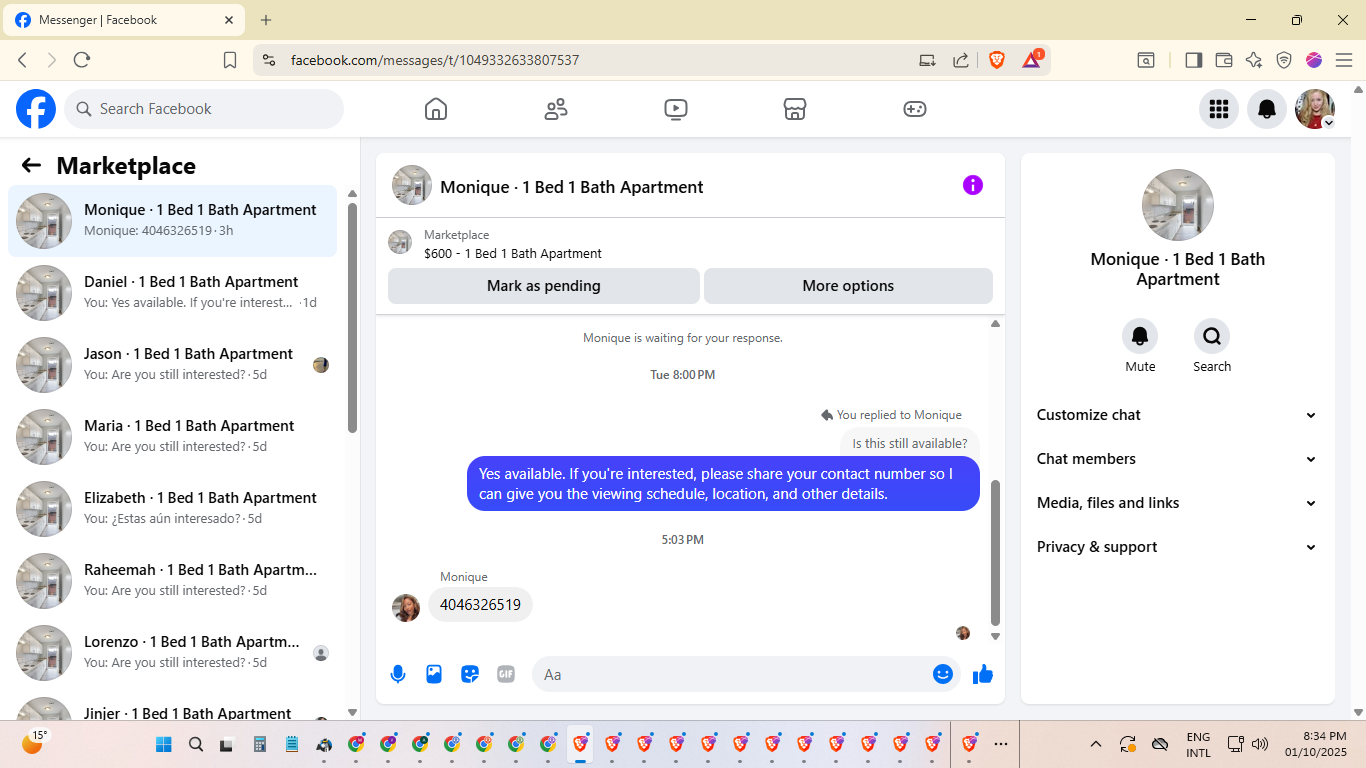Open Raheemah's 1 Bed 1 Bath conversation
The width and height of the screenshot is (1366, 768).
[172, 581]
